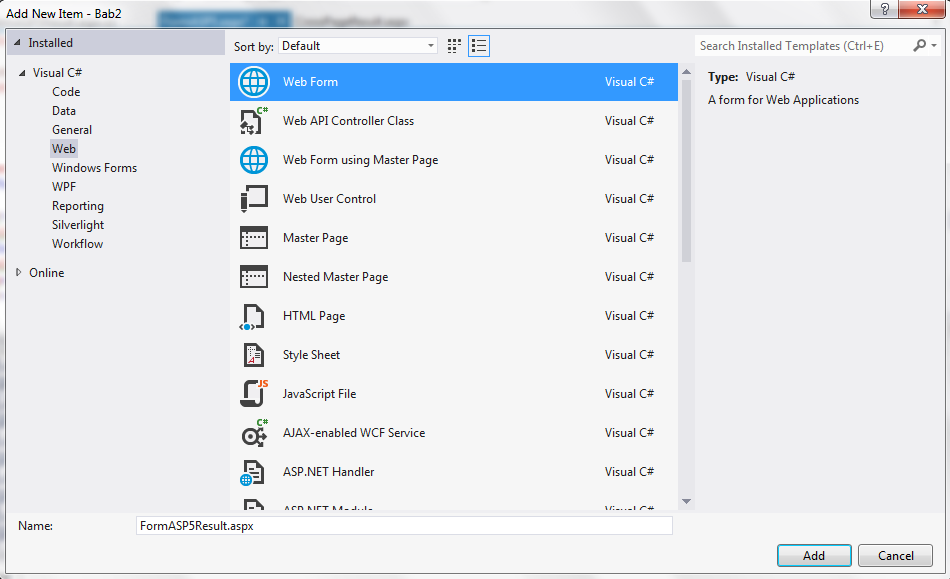Collapse the Installed section
The width and height of the screenshot is (950, 579).
coord(17,42)
